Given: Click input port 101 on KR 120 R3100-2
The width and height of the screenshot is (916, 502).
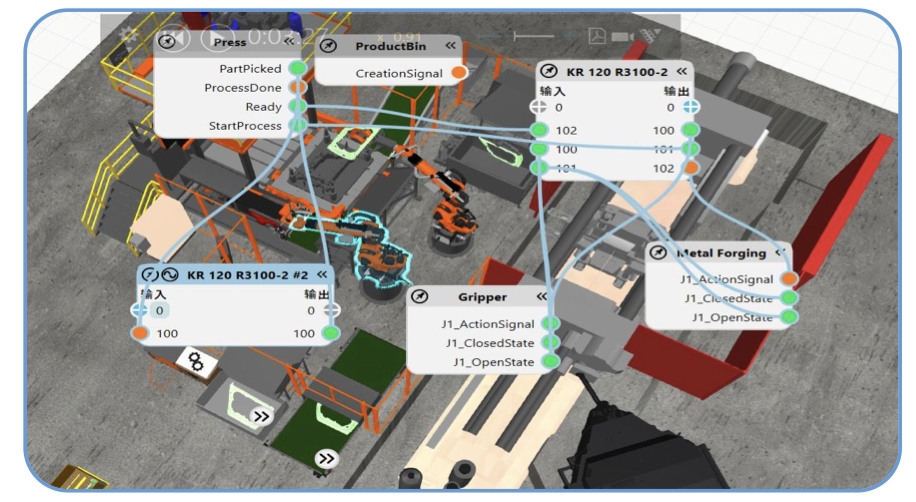Looking at the screenshot, I should (x=539, y=168).
